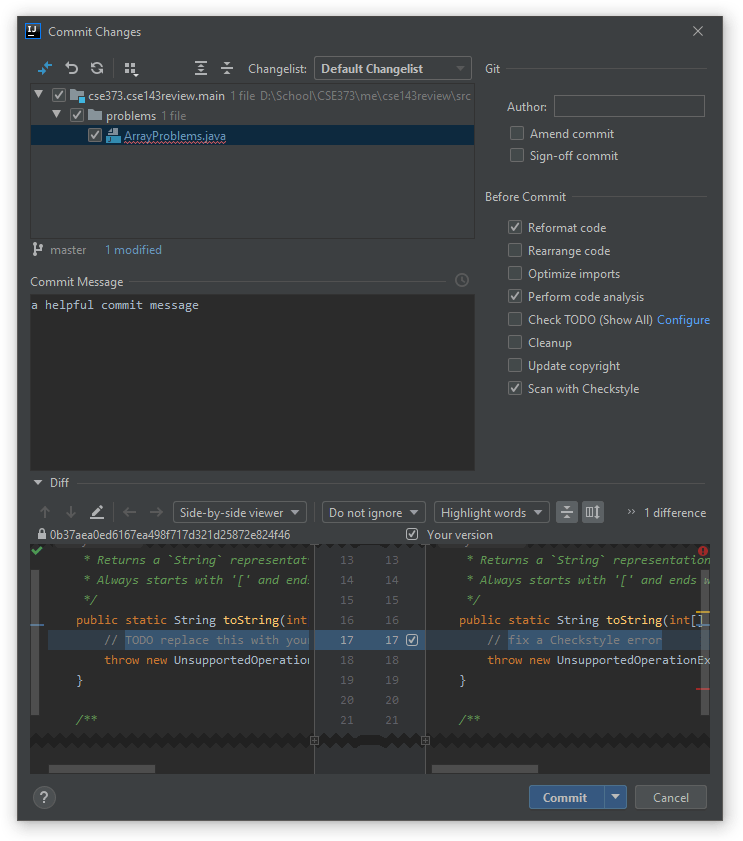Click the Show Diff icon in the changes toolbar
Screen dimensions: 743x841
(x=45, y=68)
